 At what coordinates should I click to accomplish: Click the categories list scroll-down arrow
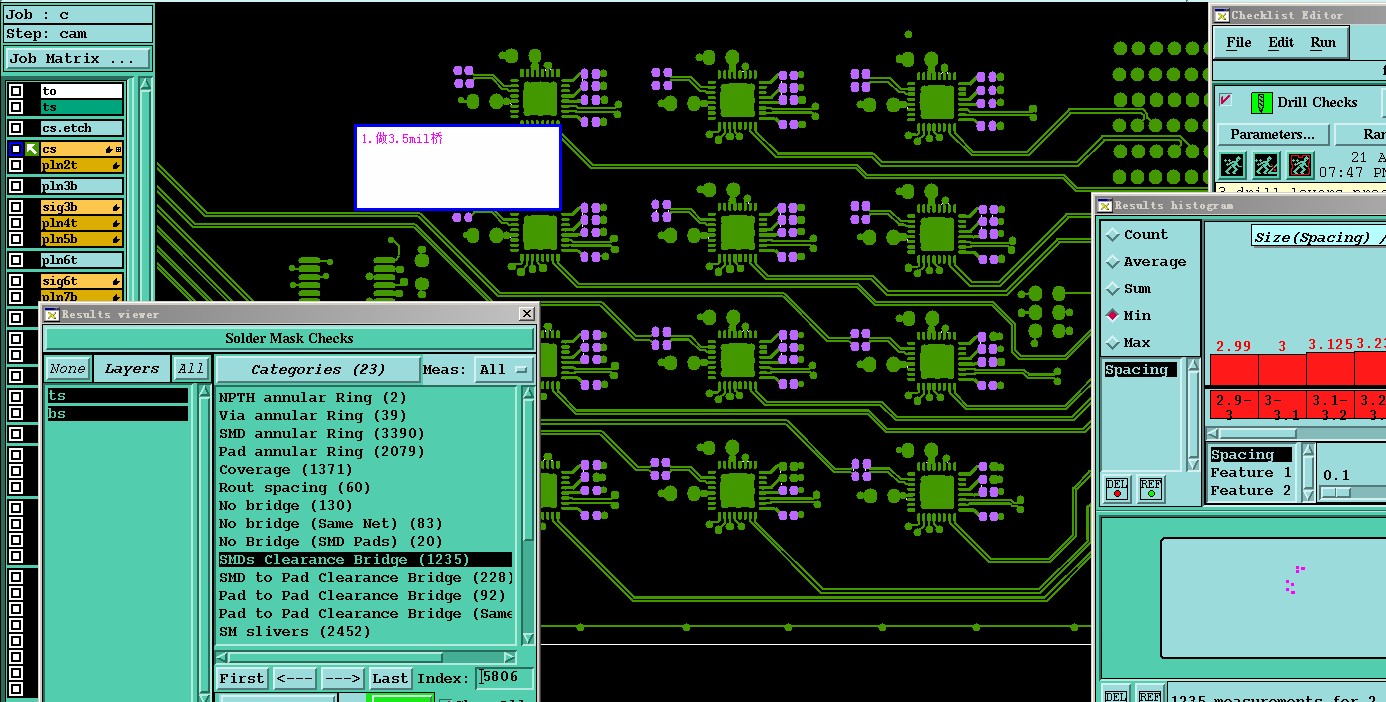point(528,638)
